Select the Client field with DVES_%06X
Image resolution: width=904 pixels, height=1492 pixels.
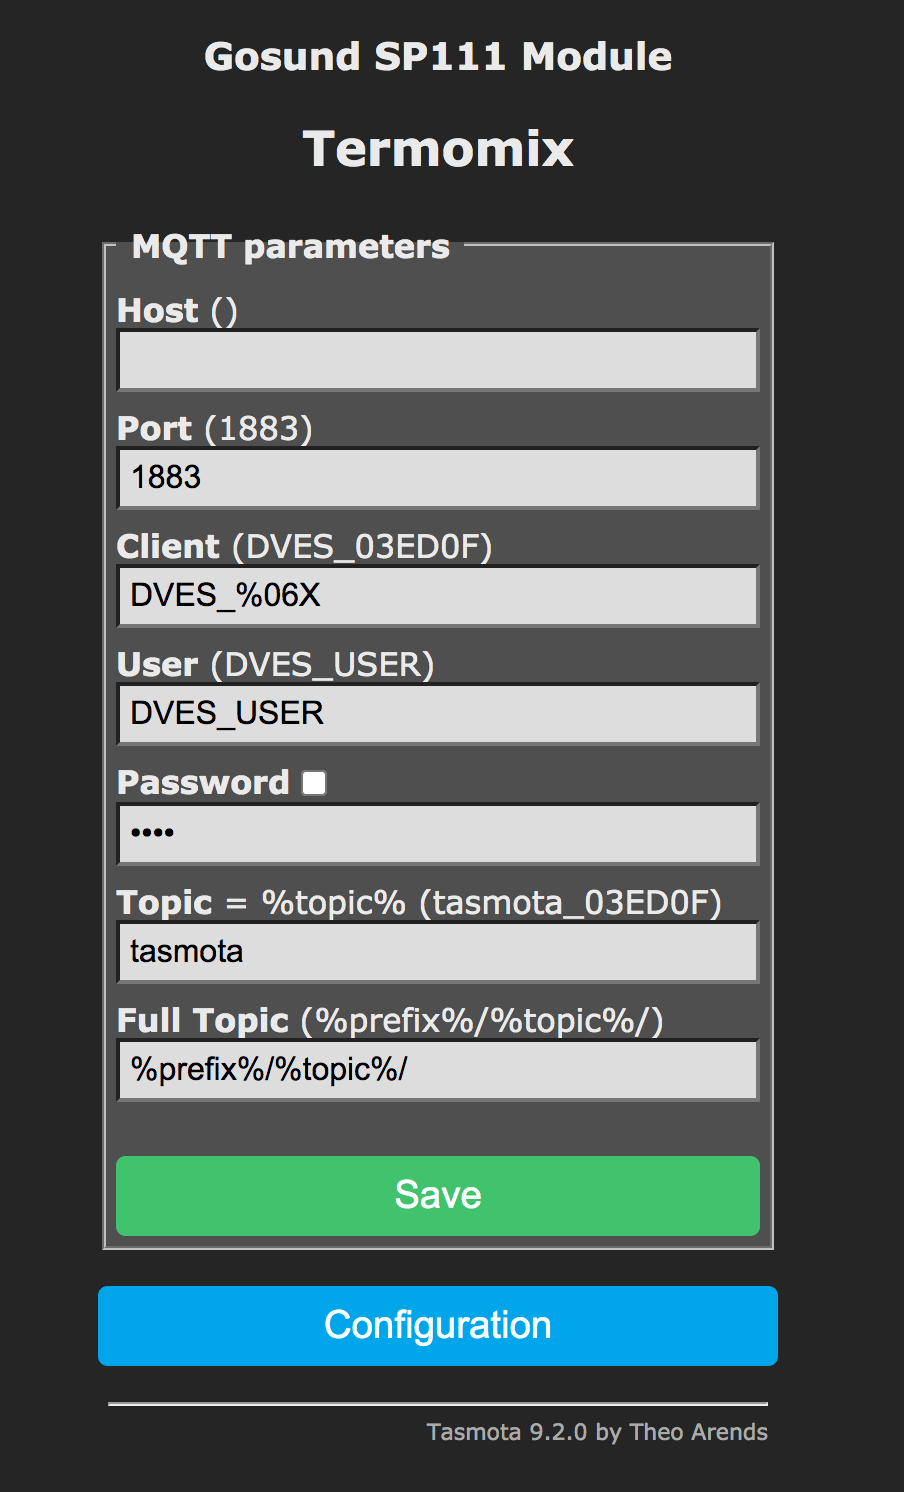pos(438,596)
